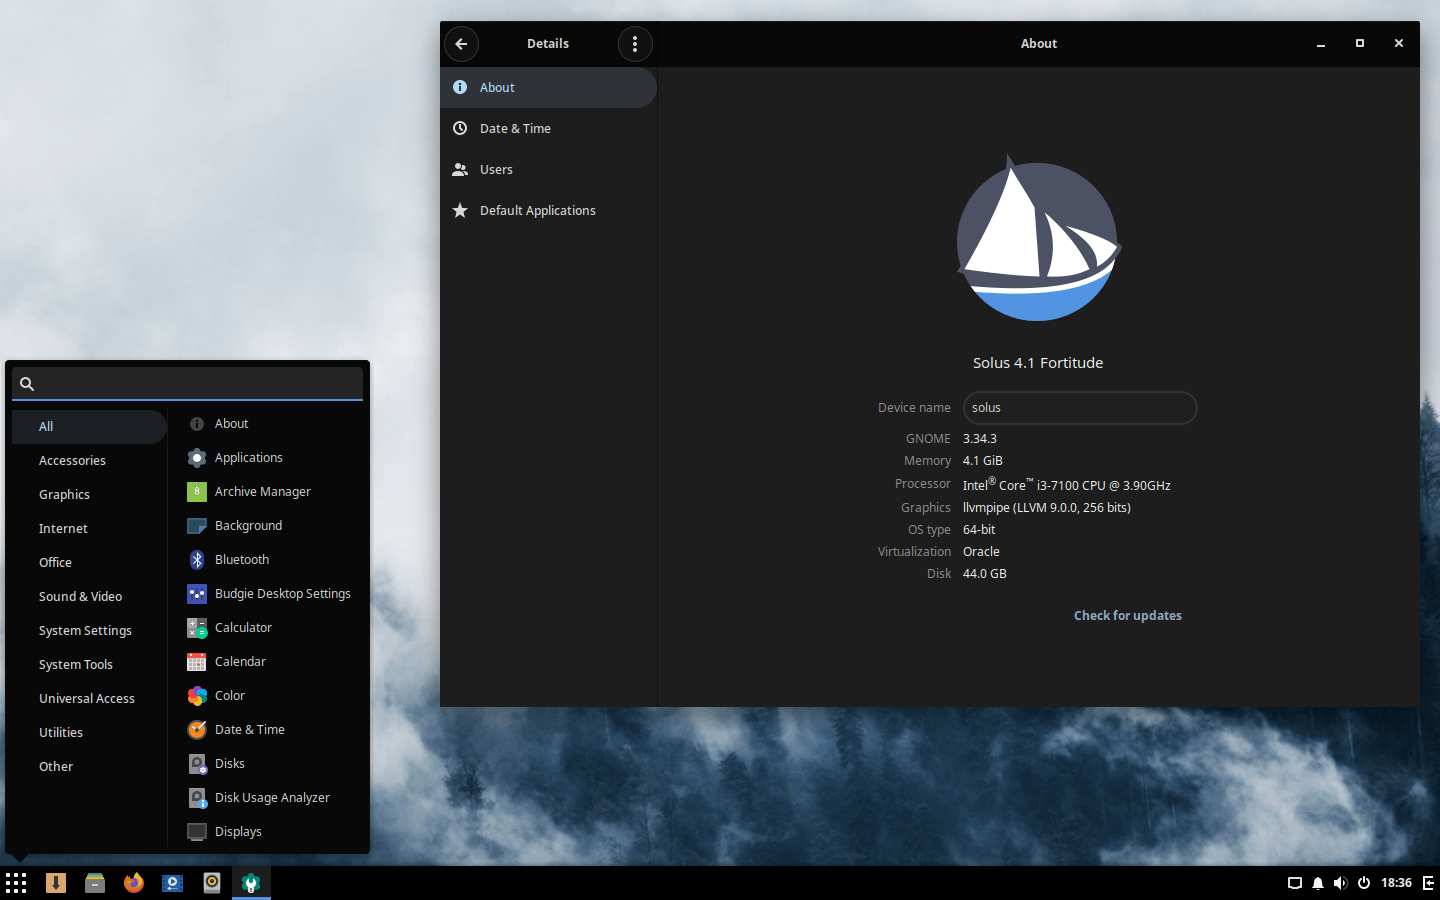The image size is (1440, 900).
Task: Close the About settings window
Action: (x=1399, y=44)
